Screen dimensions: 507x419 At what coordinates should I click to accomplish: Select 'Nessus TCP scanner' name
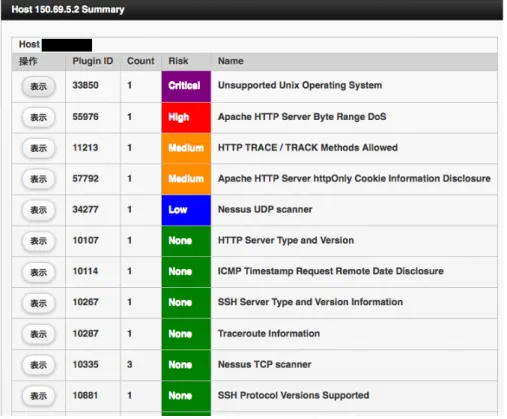(x=264, y=364)
